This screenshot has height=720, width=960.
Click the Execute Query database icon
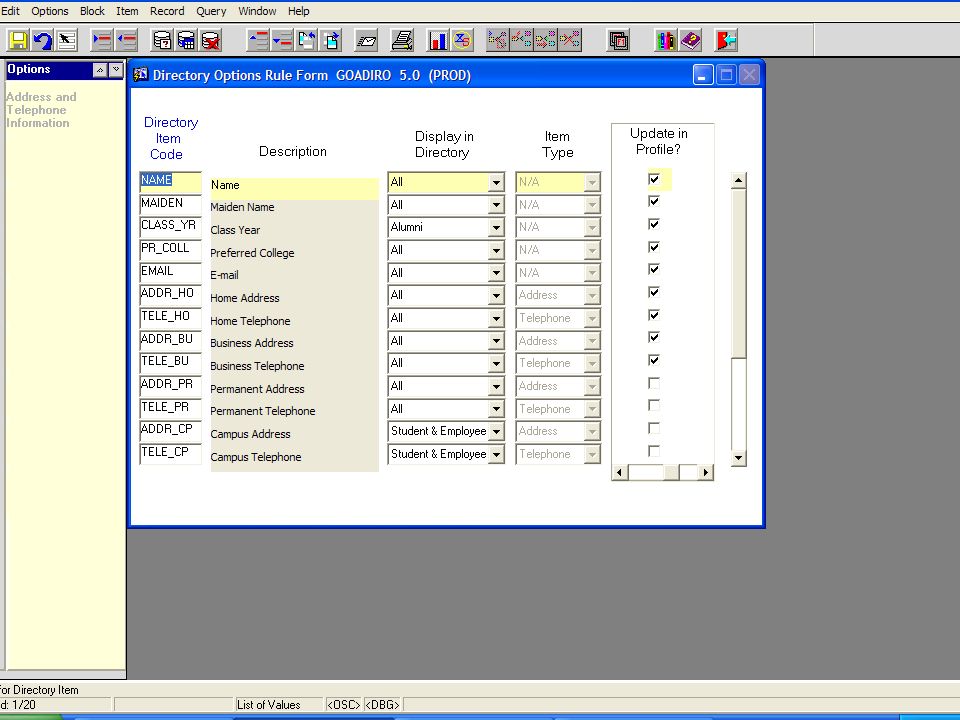click(x=186, y=41)
